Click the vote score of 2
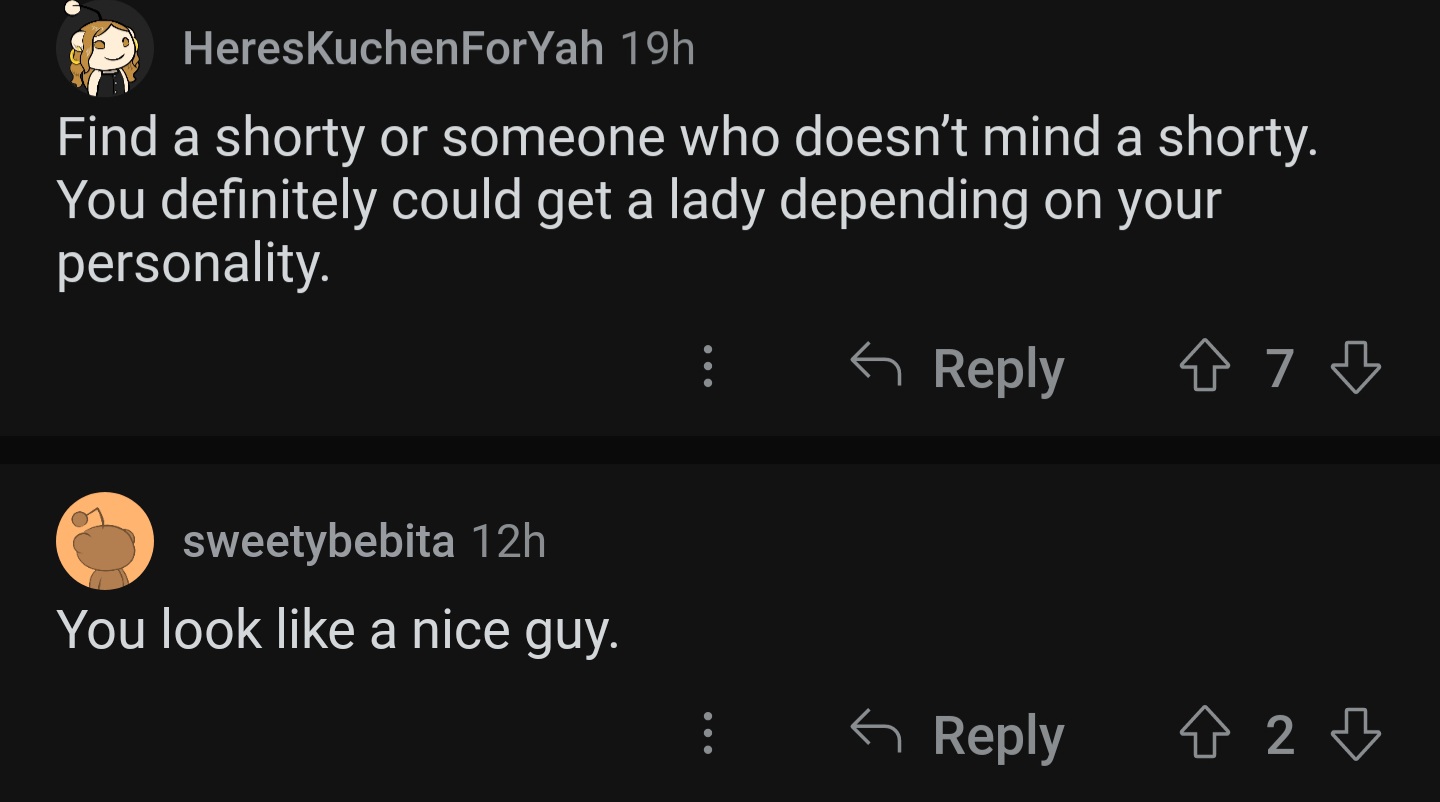This screenshot has width=1440, height=802. [1280, 736]
